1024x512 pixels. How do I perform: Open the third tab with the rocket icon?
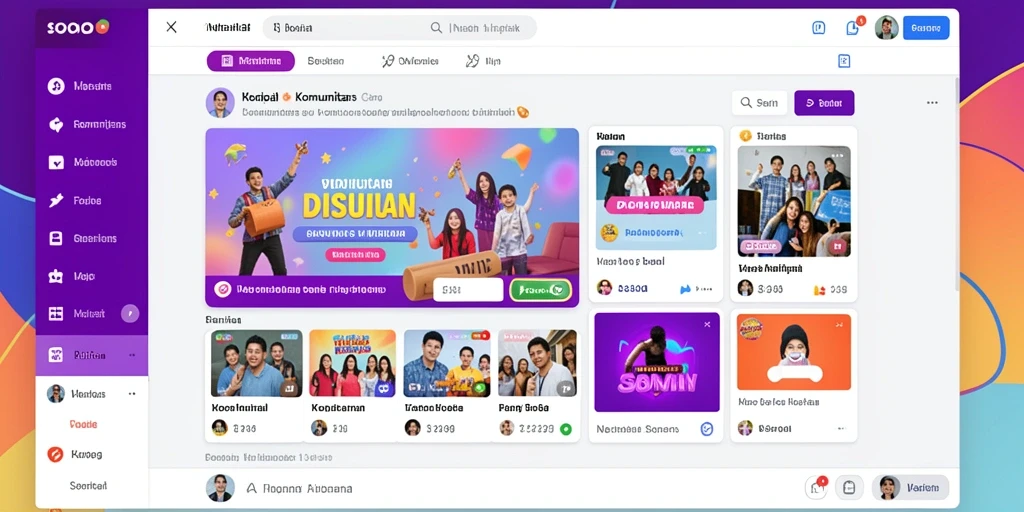click(x=409, y=61)
